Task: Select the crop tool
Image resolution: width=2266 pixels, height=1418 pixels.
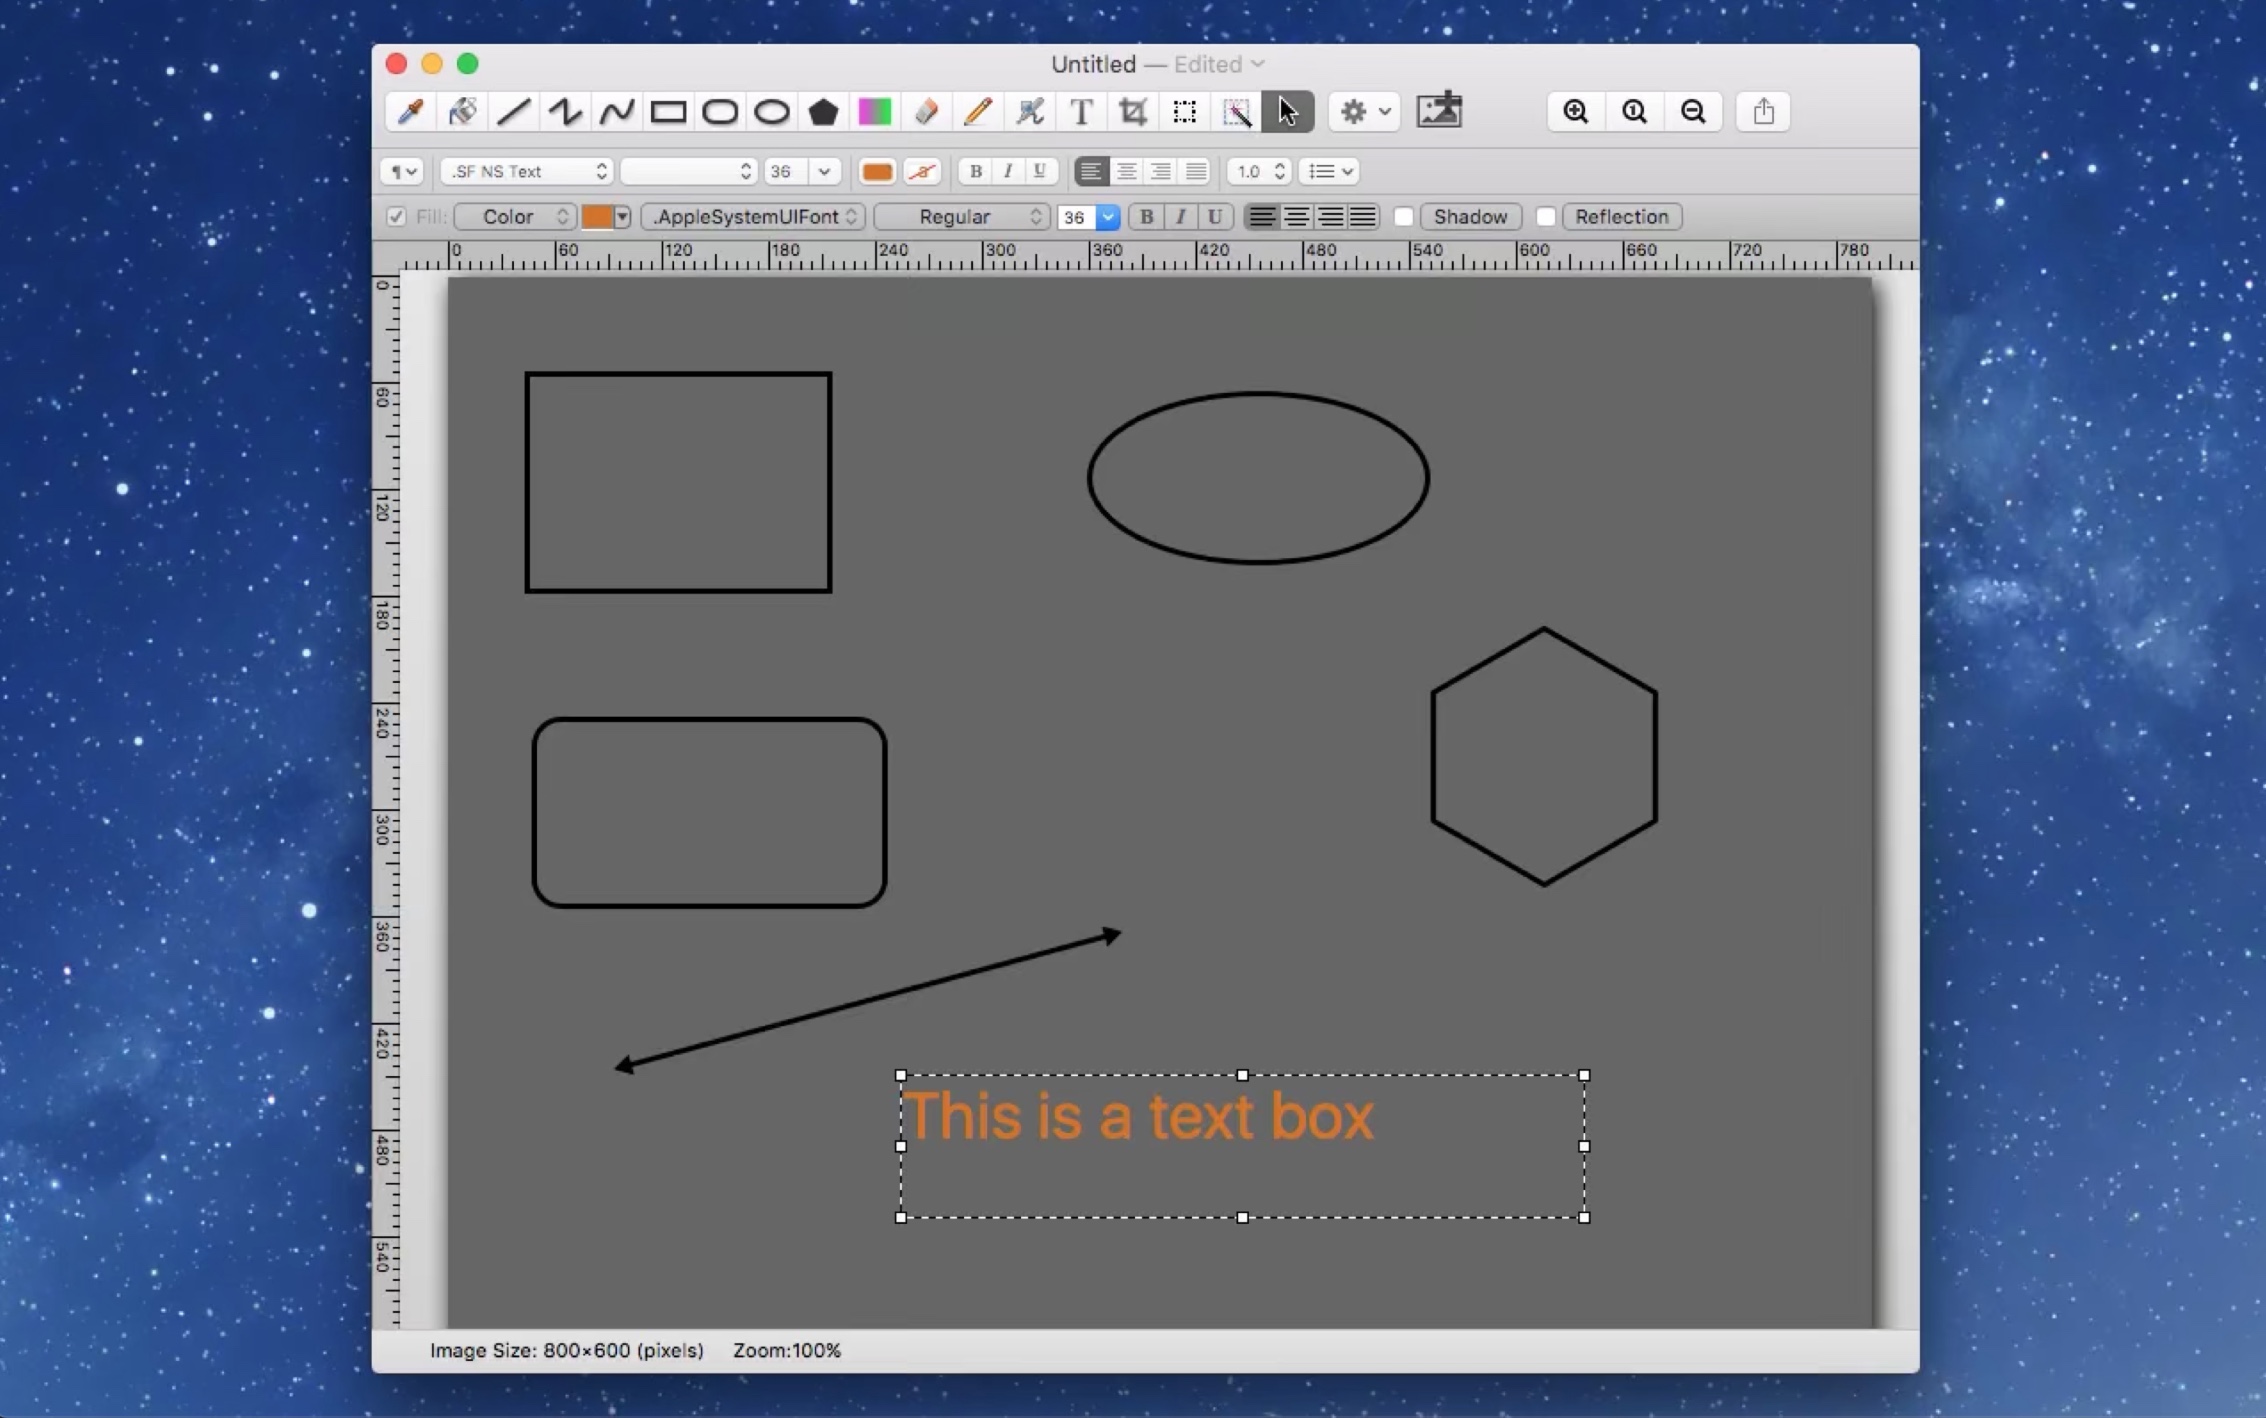Action: (1133, 111)
